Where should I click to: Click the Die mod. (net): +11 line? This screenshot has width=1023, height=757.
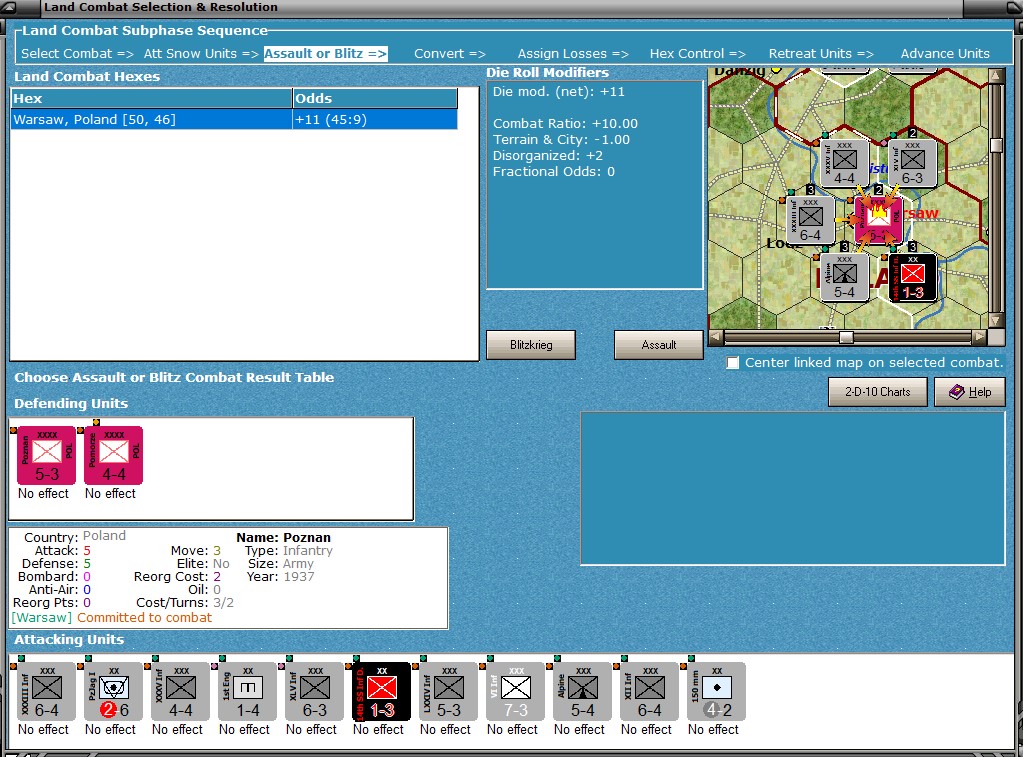558,92
